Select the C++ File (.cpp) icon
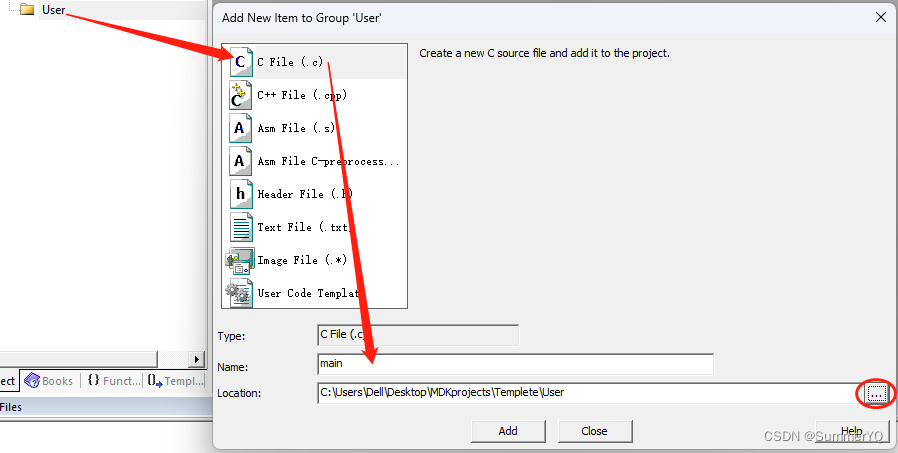 (241, 95)
